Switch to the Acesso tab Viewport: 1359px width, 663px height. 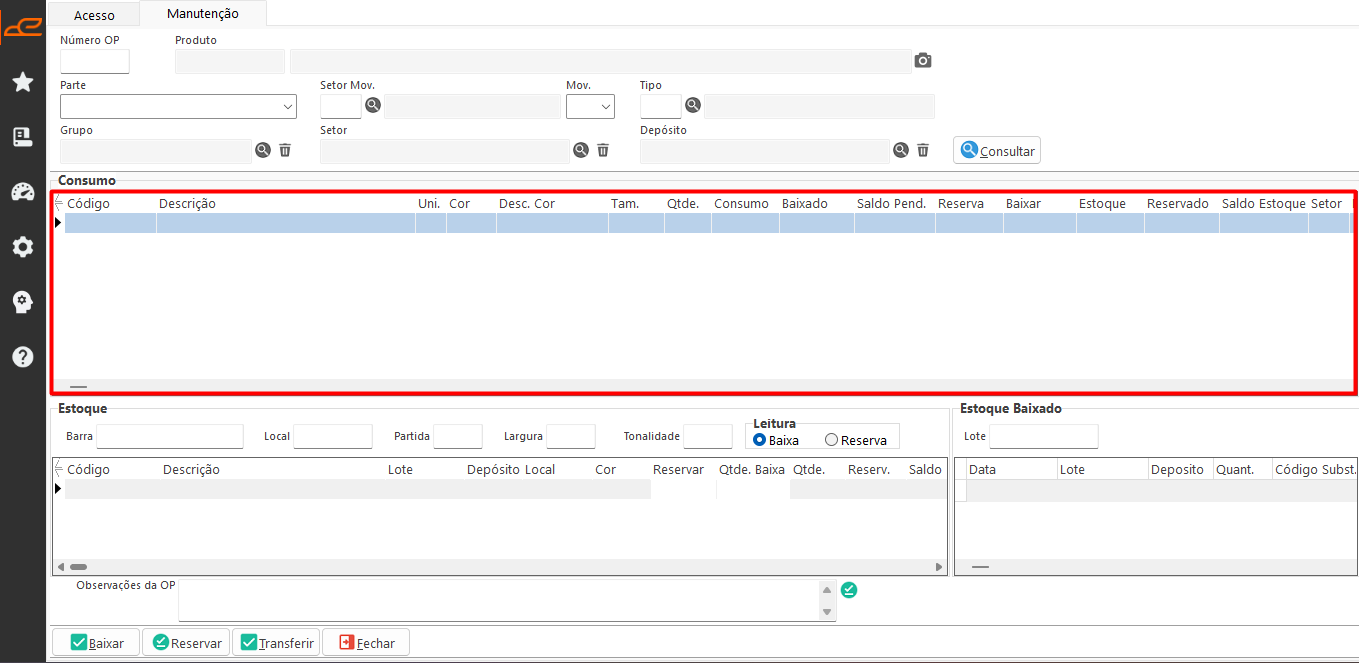point(94,15)
